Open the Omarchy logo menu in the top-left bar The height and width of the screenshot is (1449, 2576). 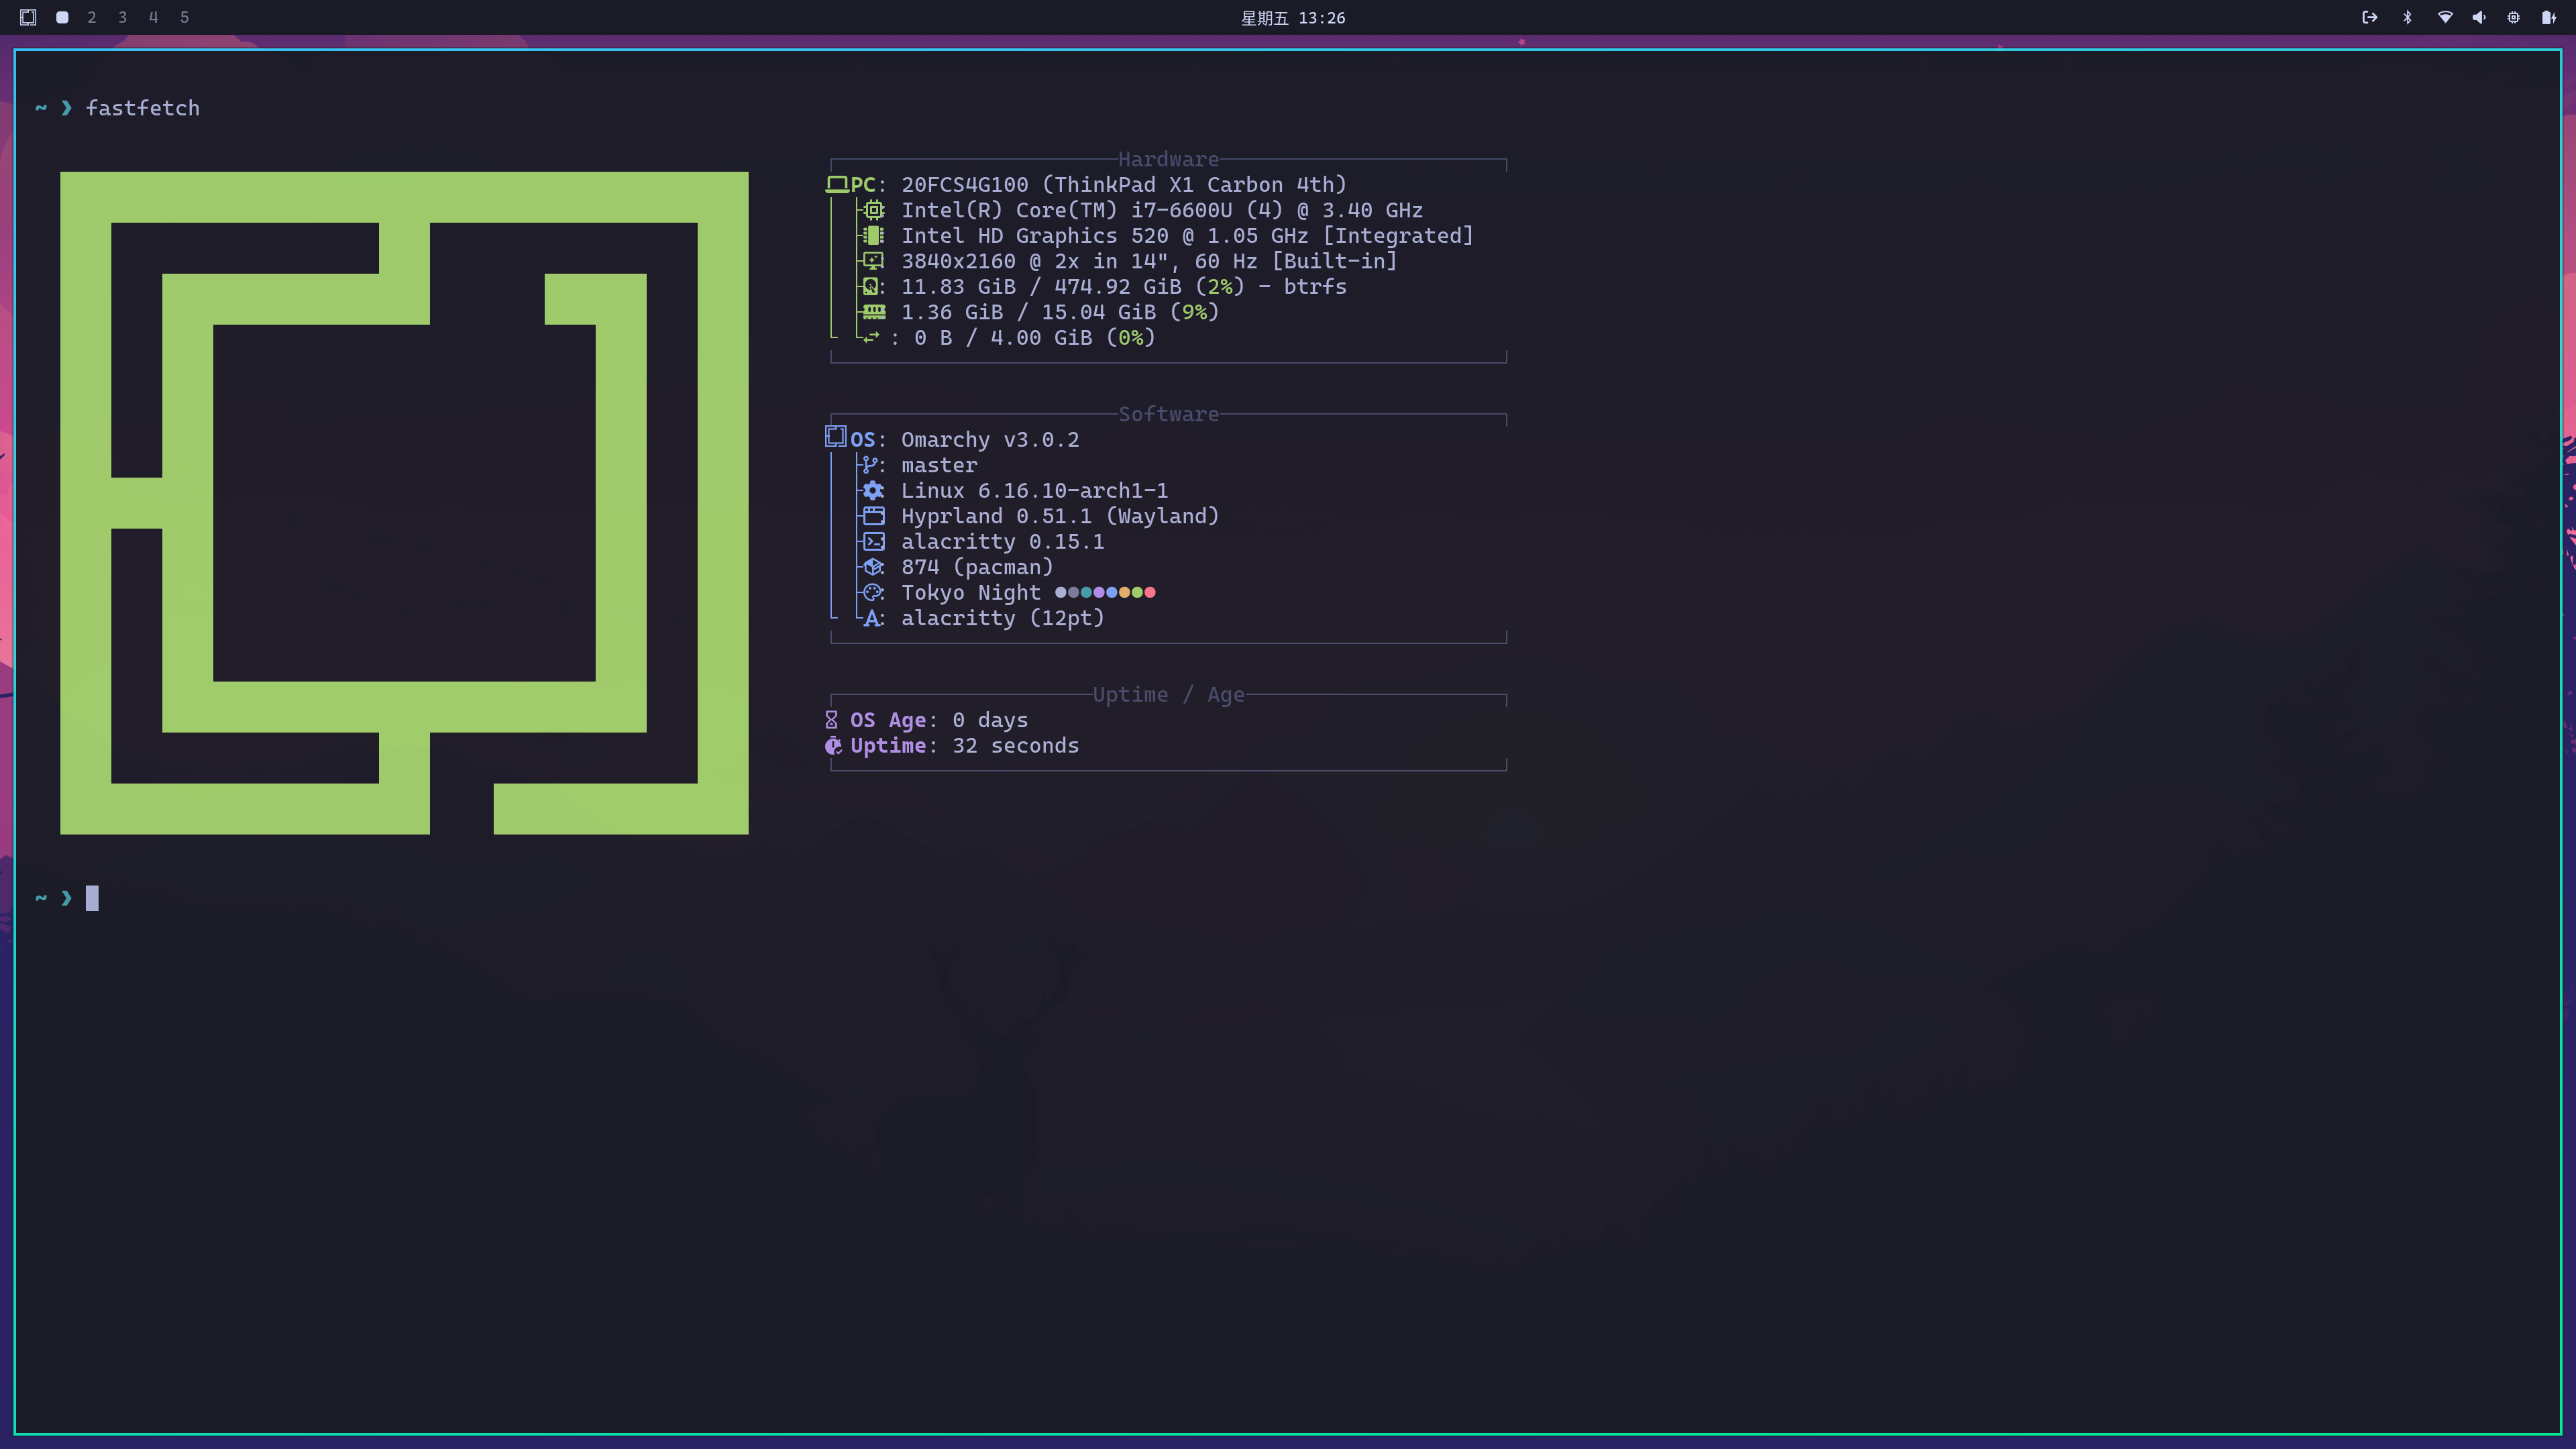tap(27, 17)
